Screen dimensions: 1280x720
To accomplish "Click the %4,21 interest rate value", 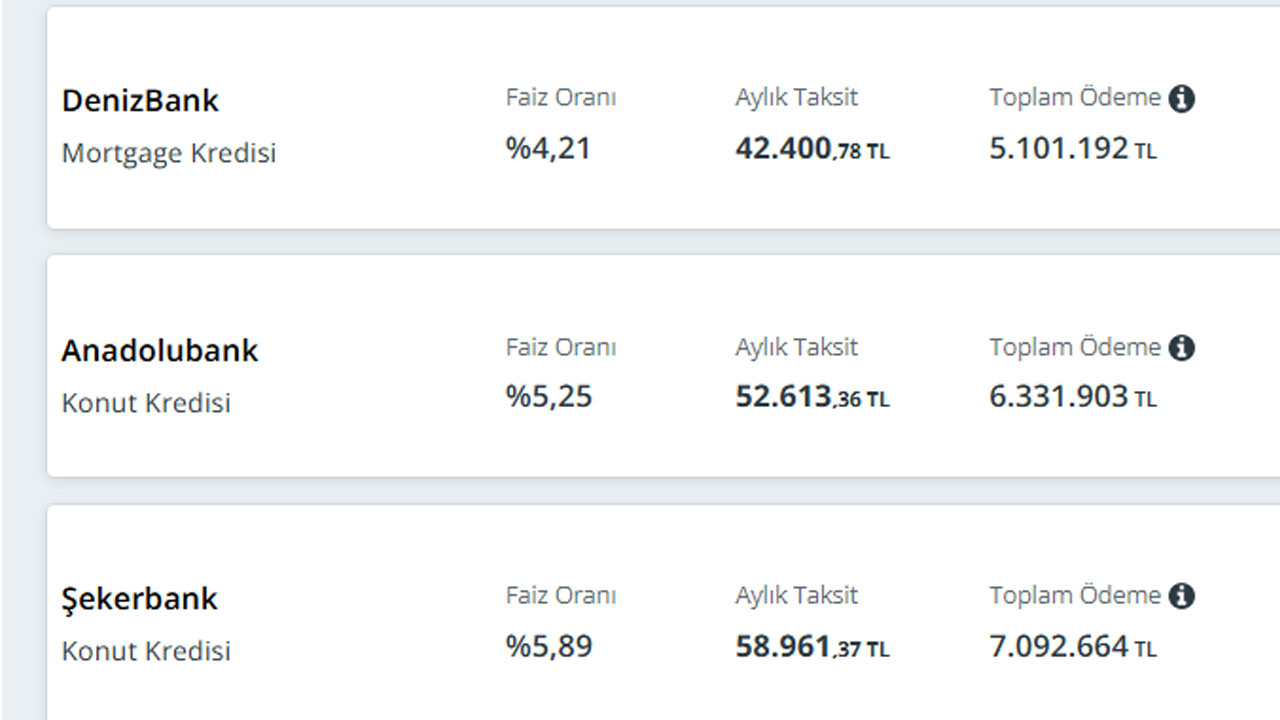I will 548,148.
